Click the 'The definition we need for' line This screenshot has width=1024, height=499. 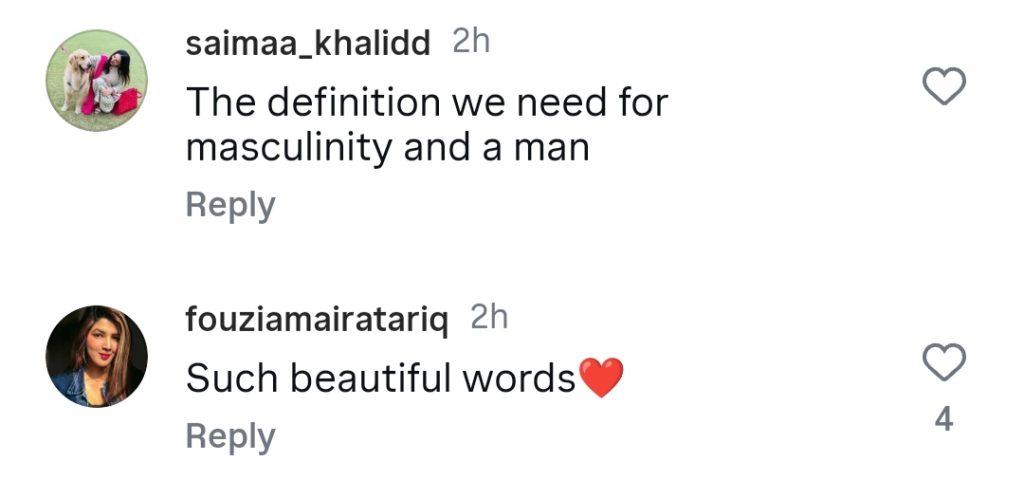click(427, 101)
